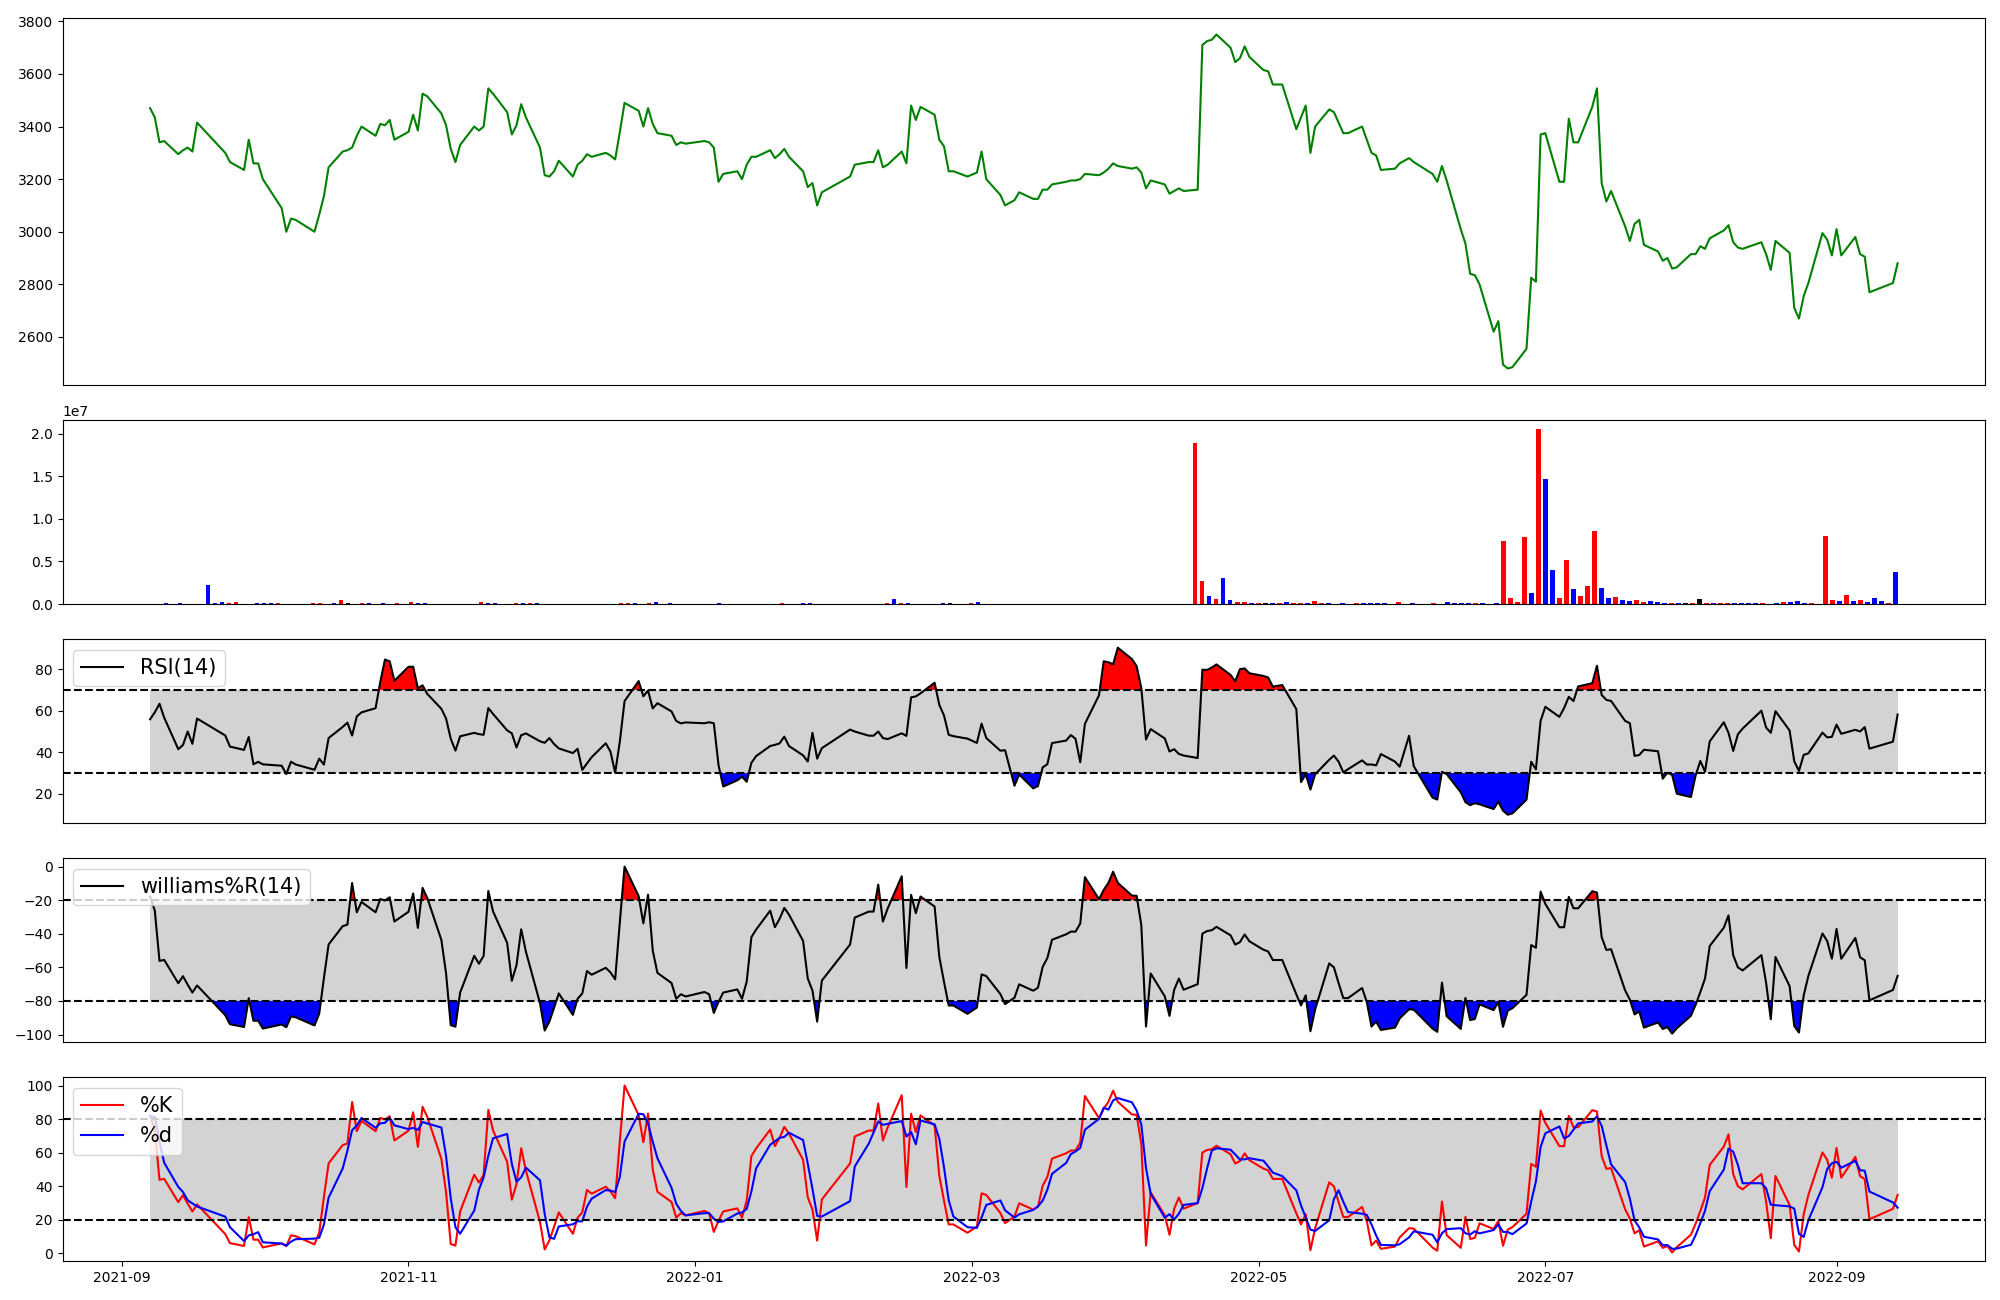
Task: Click the red %K line swatch in legend
Action: (x=102, y=1105)
